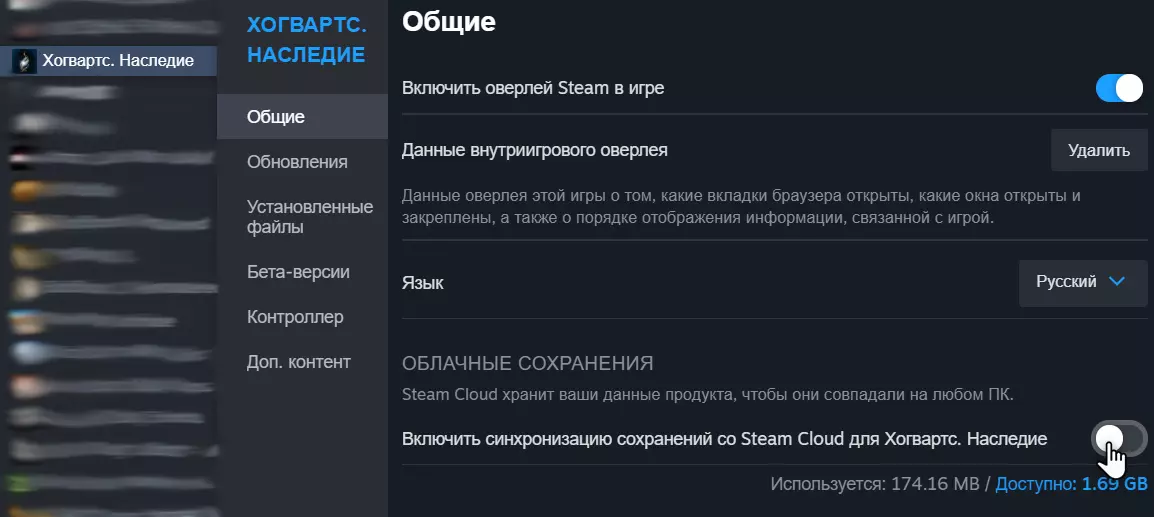
Task: Click the Доступно: 1.69 GB link
Action: coord(1071,484)
